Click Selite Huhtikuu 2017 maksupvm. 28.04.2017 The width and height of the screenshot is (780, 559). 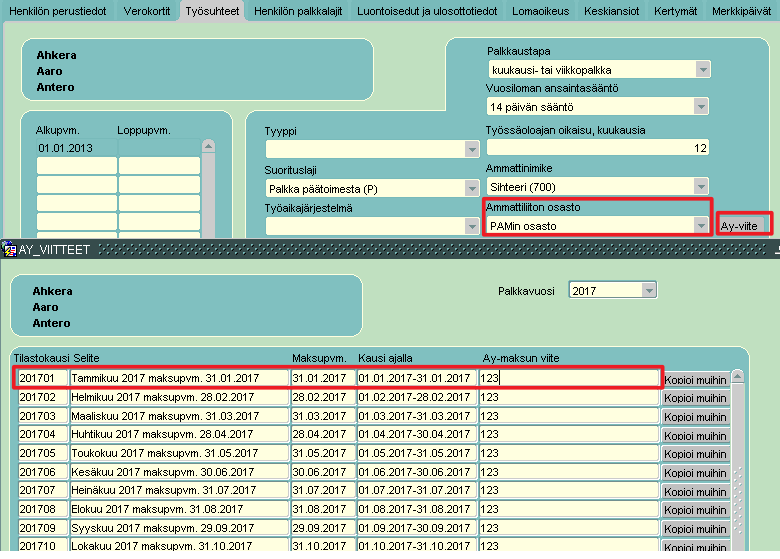(x=179, y=434)
